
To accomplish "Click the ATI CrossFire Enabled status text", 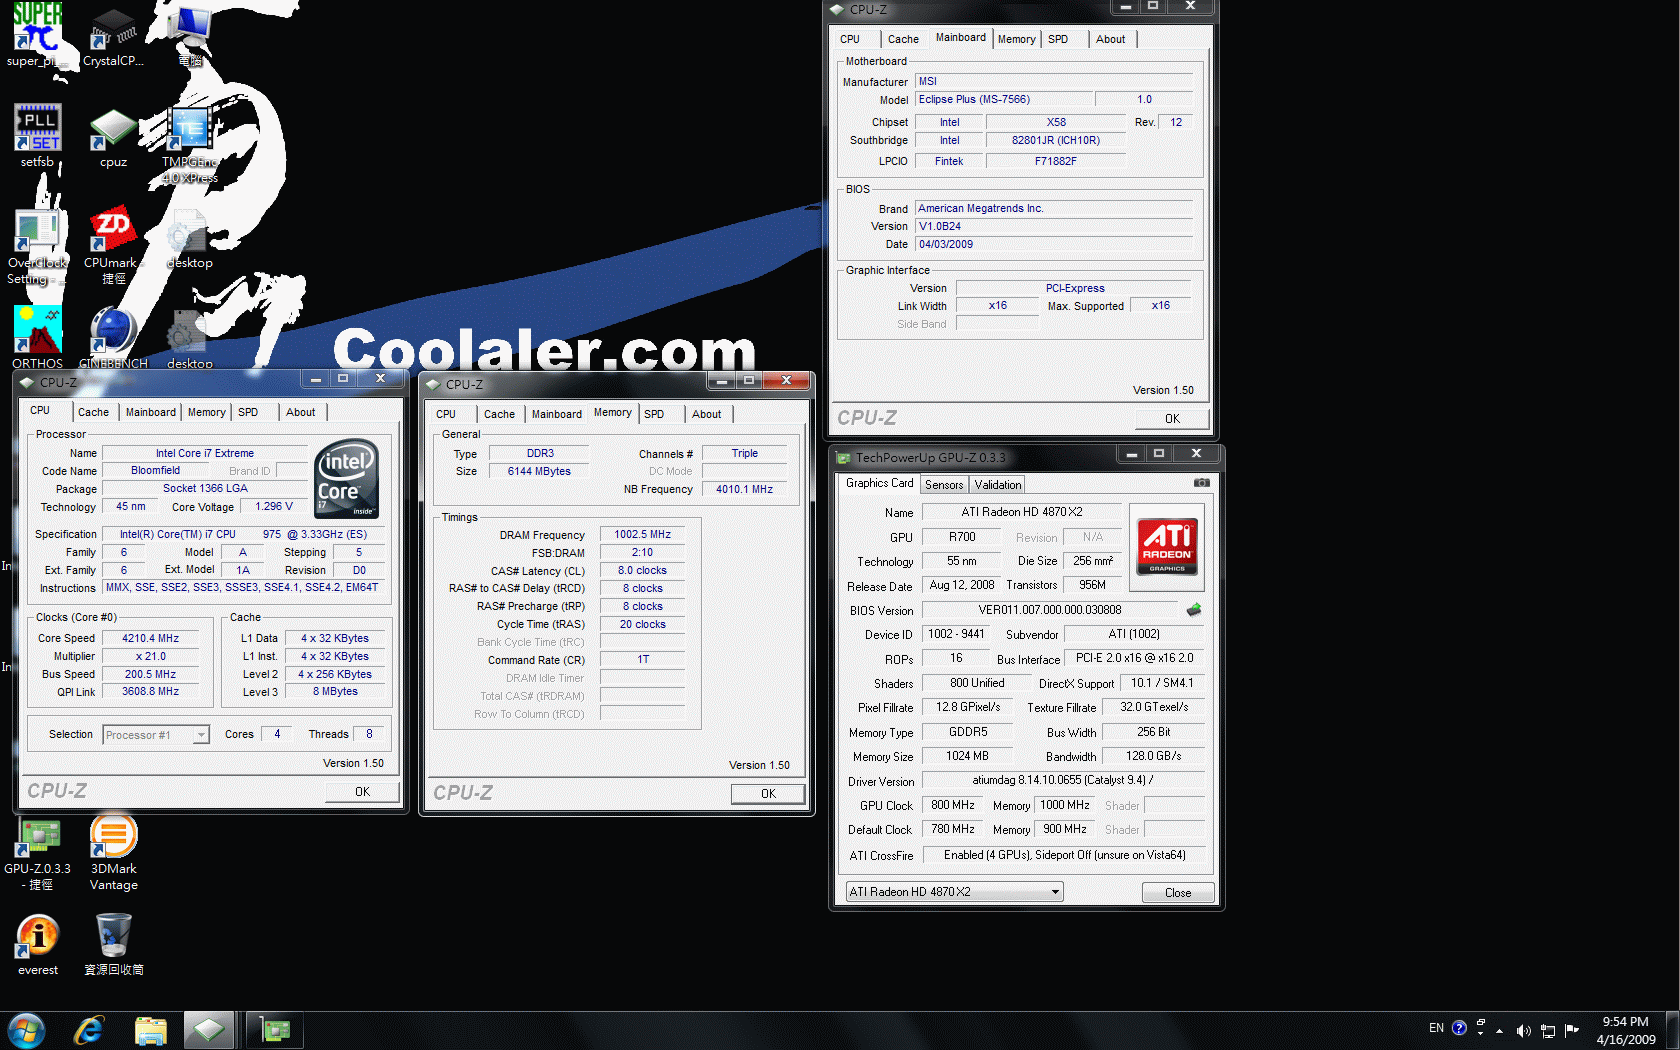I will coord(1064,855).
